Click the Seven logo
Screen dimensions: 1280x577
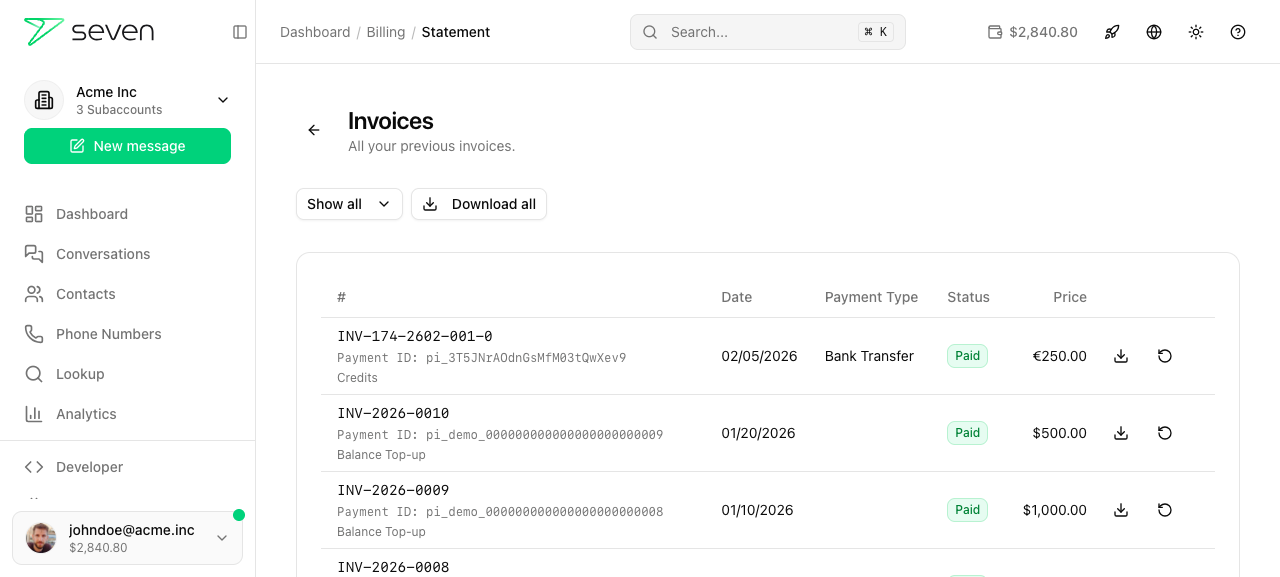[89, 32]
